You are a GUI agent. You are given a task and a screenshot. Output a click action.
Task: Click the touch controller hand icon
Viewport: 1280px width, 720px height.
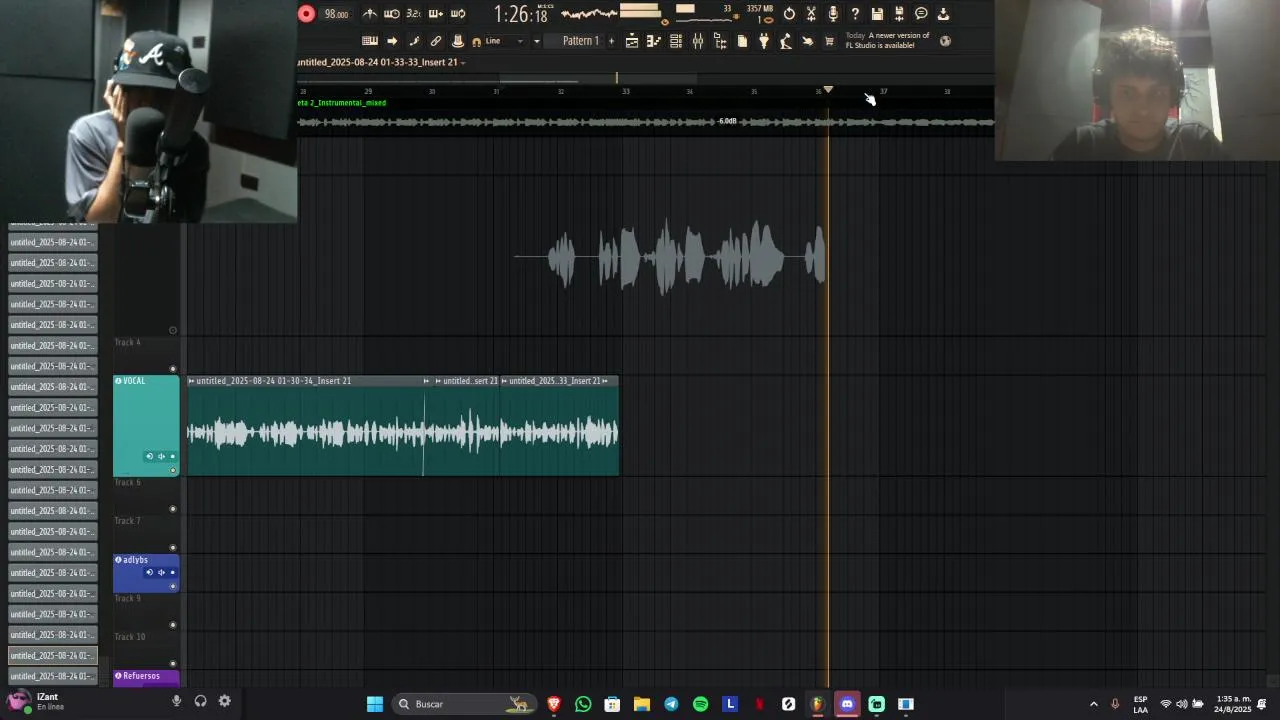pyautogui.click(x=808, y=41)
